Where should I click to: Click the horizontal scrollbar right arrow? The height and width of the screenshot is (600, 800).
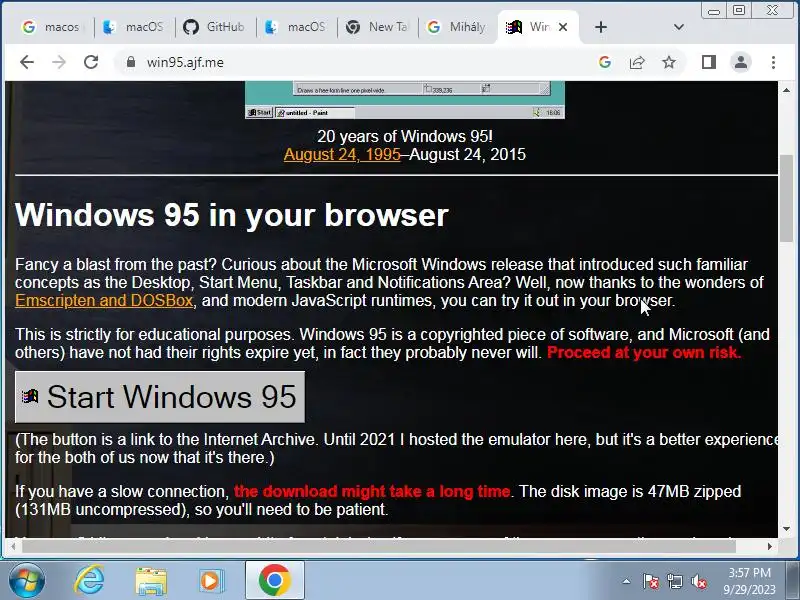770,546
